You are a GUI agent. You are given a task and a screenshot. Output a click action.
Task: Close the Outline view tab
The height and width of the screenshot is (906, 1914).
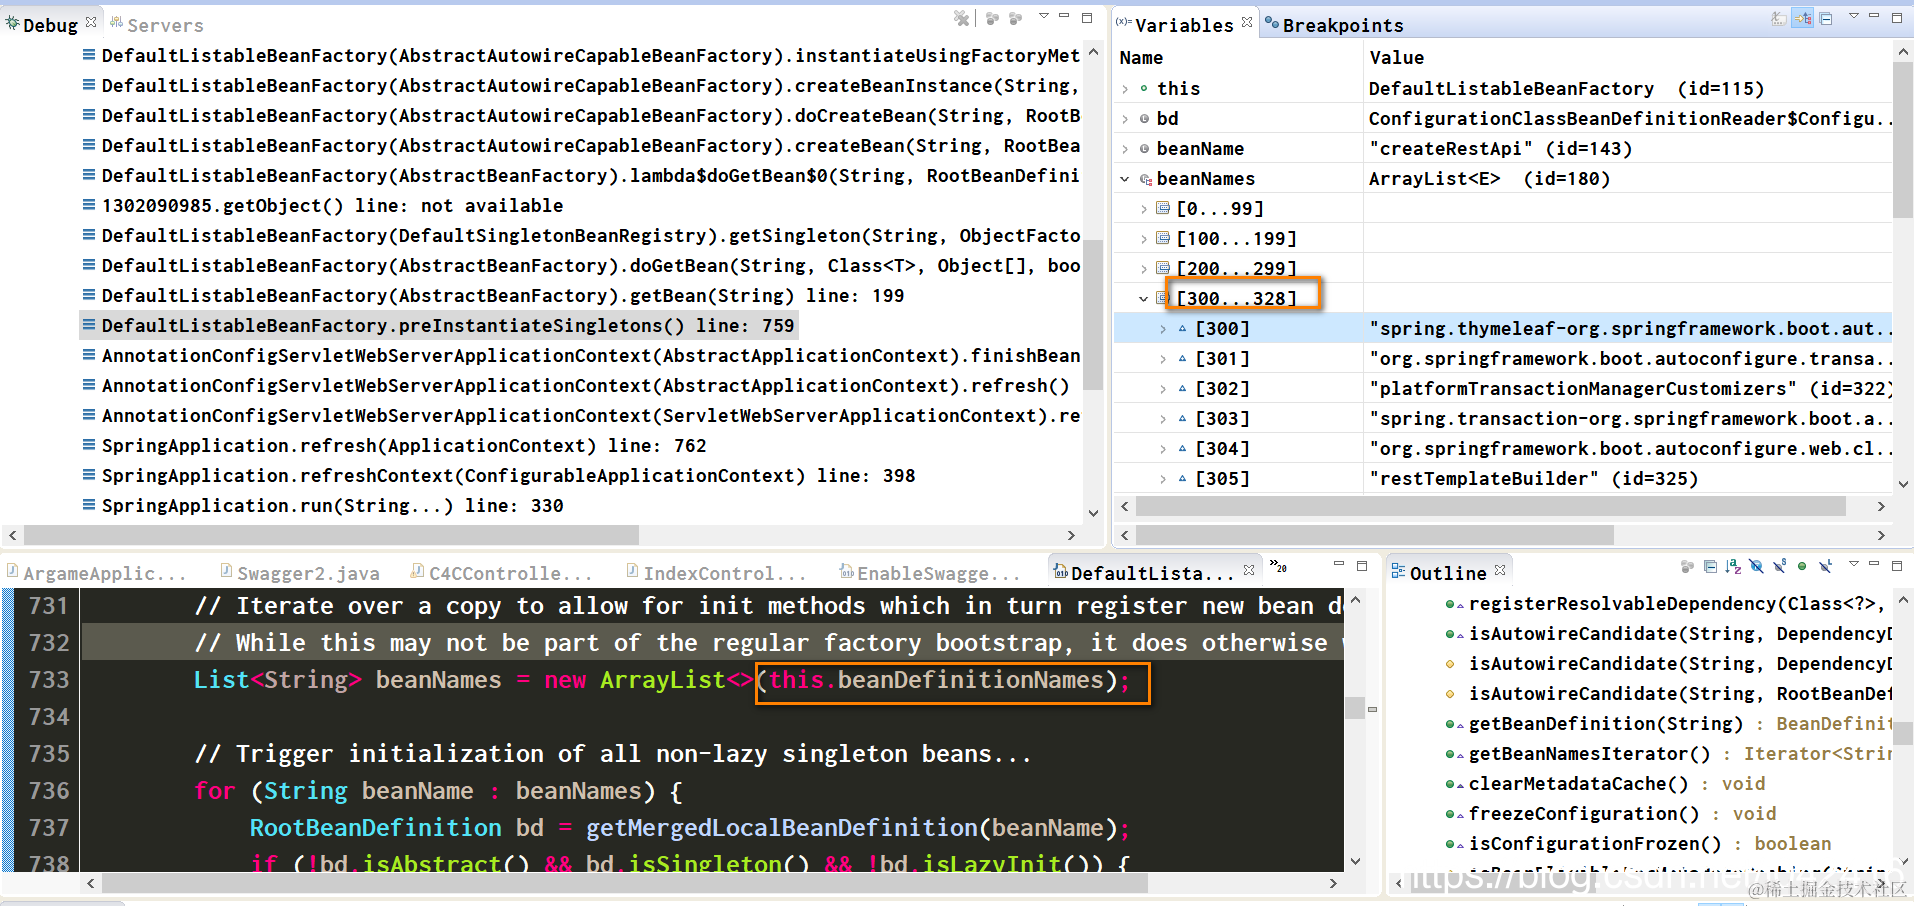click(1500, 570)
